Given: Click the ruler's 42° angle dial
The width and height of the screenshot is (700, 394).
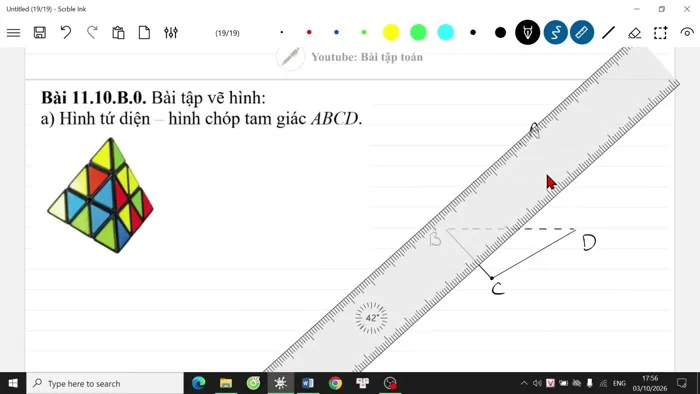Looking at the screenshot, I should click(x=371, y=318).
